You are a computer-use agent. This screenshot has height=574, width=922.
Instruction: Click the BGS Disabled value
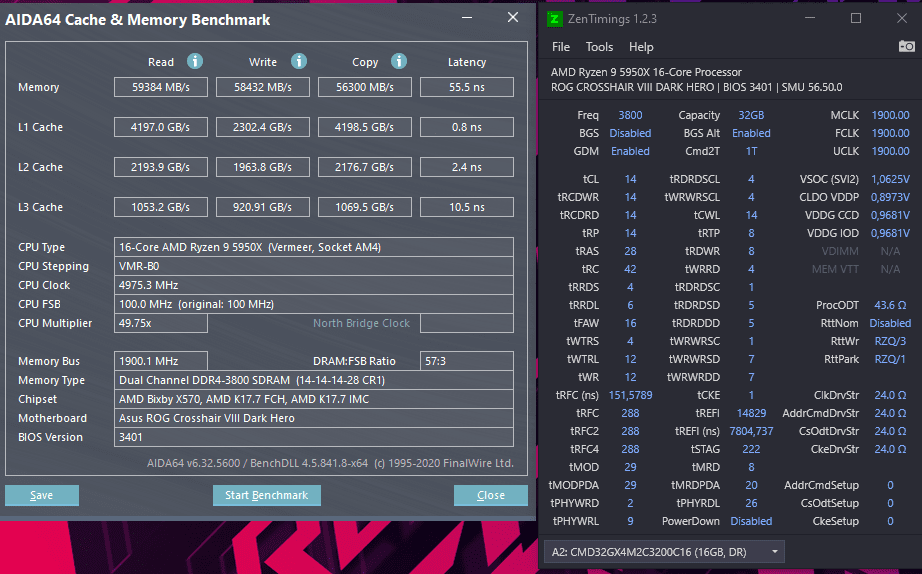[630, 134]
